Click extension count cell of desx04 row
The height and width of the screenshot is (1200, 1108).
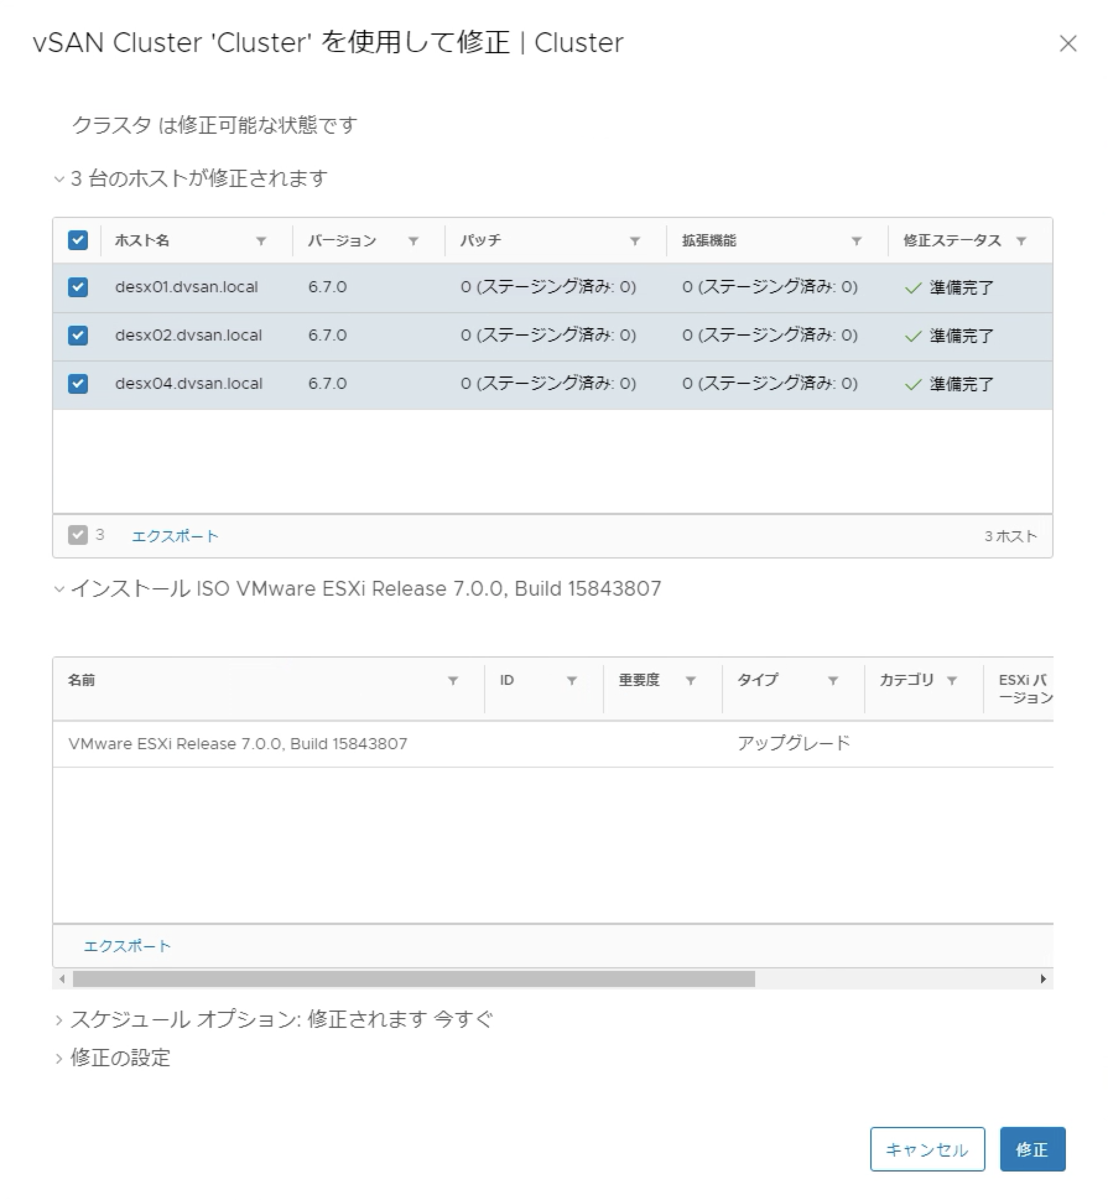coord(770,383)
